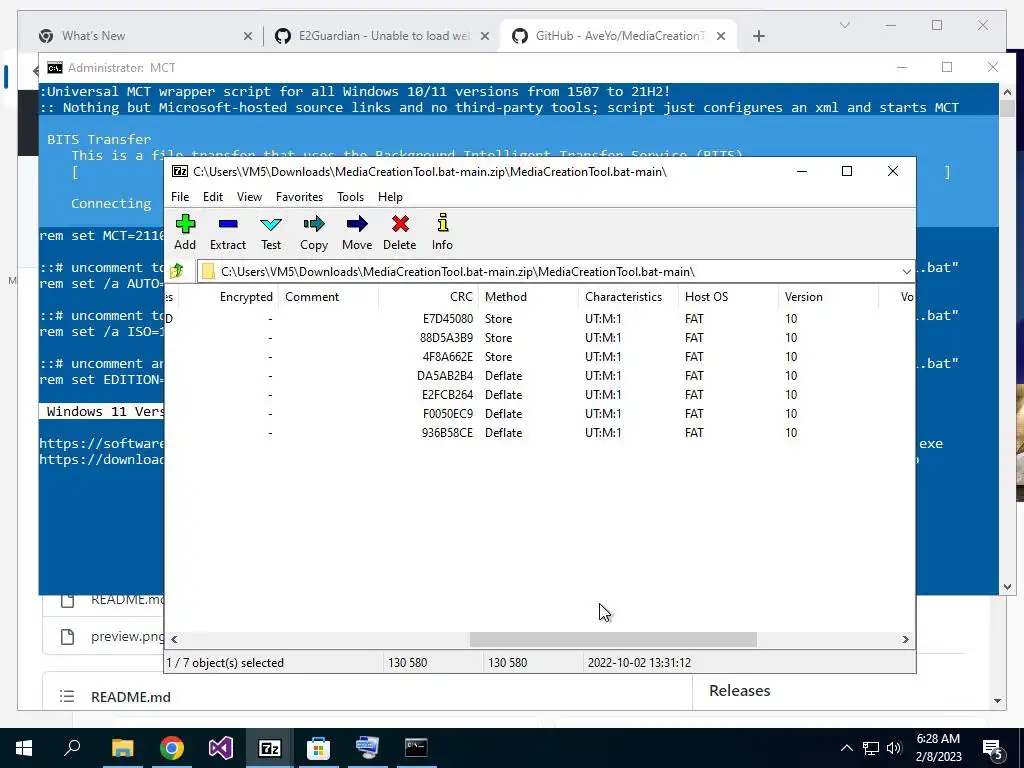The height and width of the screenshot is (768, 1024).
Task: Click the Command Prompt taskbar icon
Action: point(416,748)
